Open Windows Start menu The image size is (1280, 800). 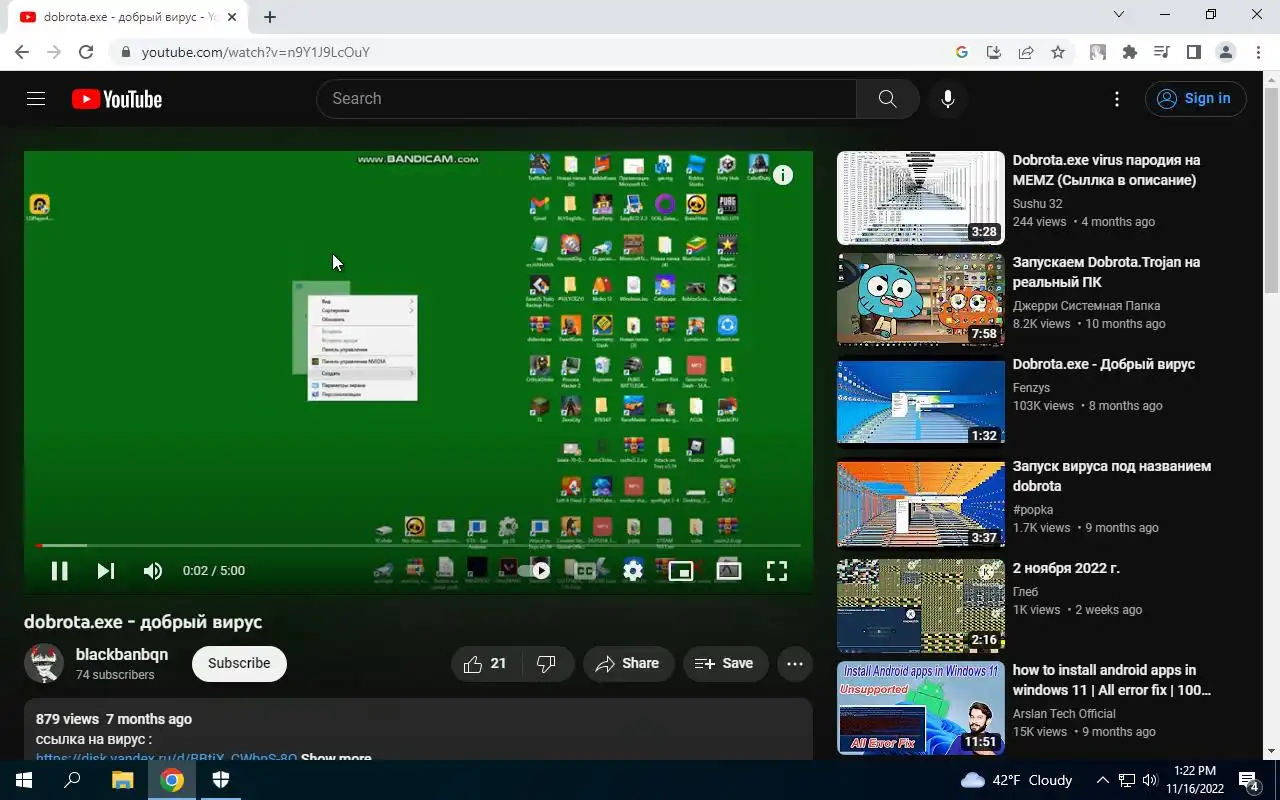[23, 780]
